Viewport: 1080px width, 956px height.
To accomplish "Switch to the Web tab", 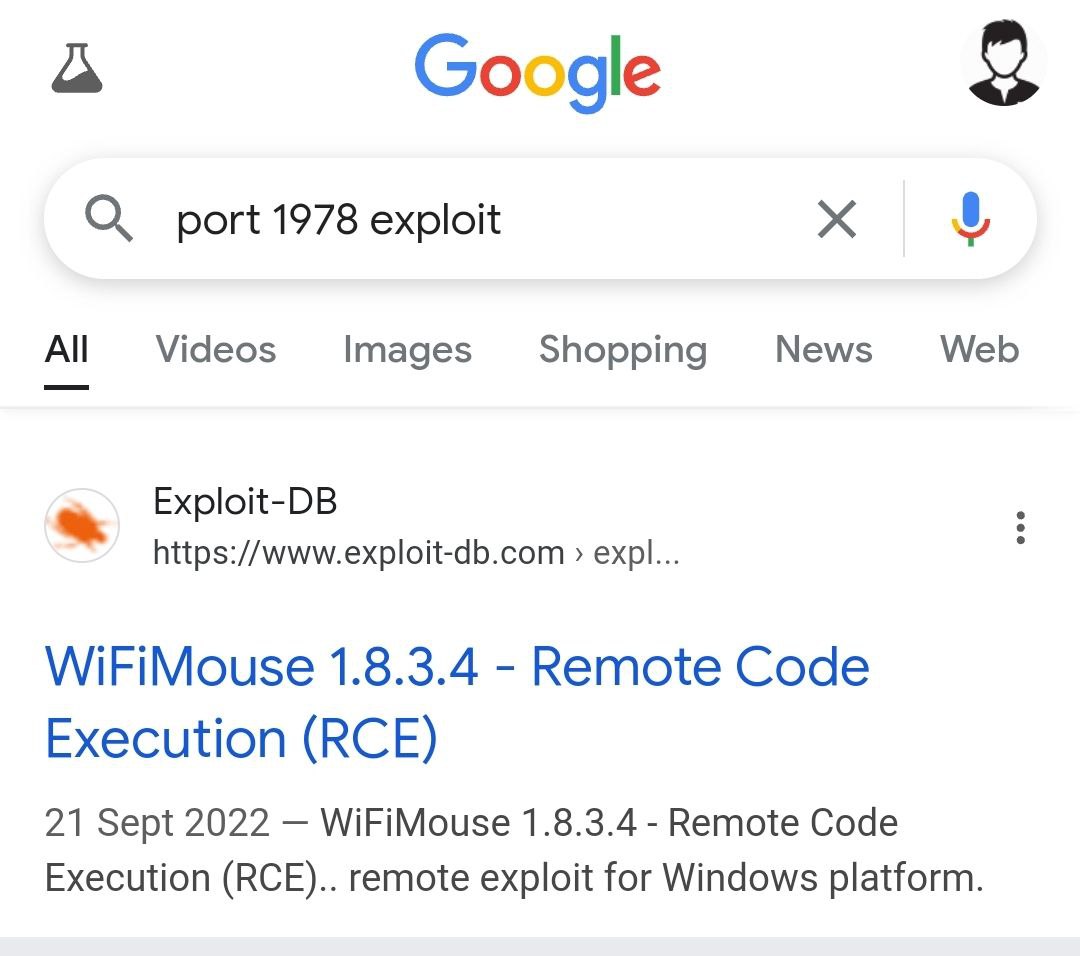I will [x=979, y=349].
